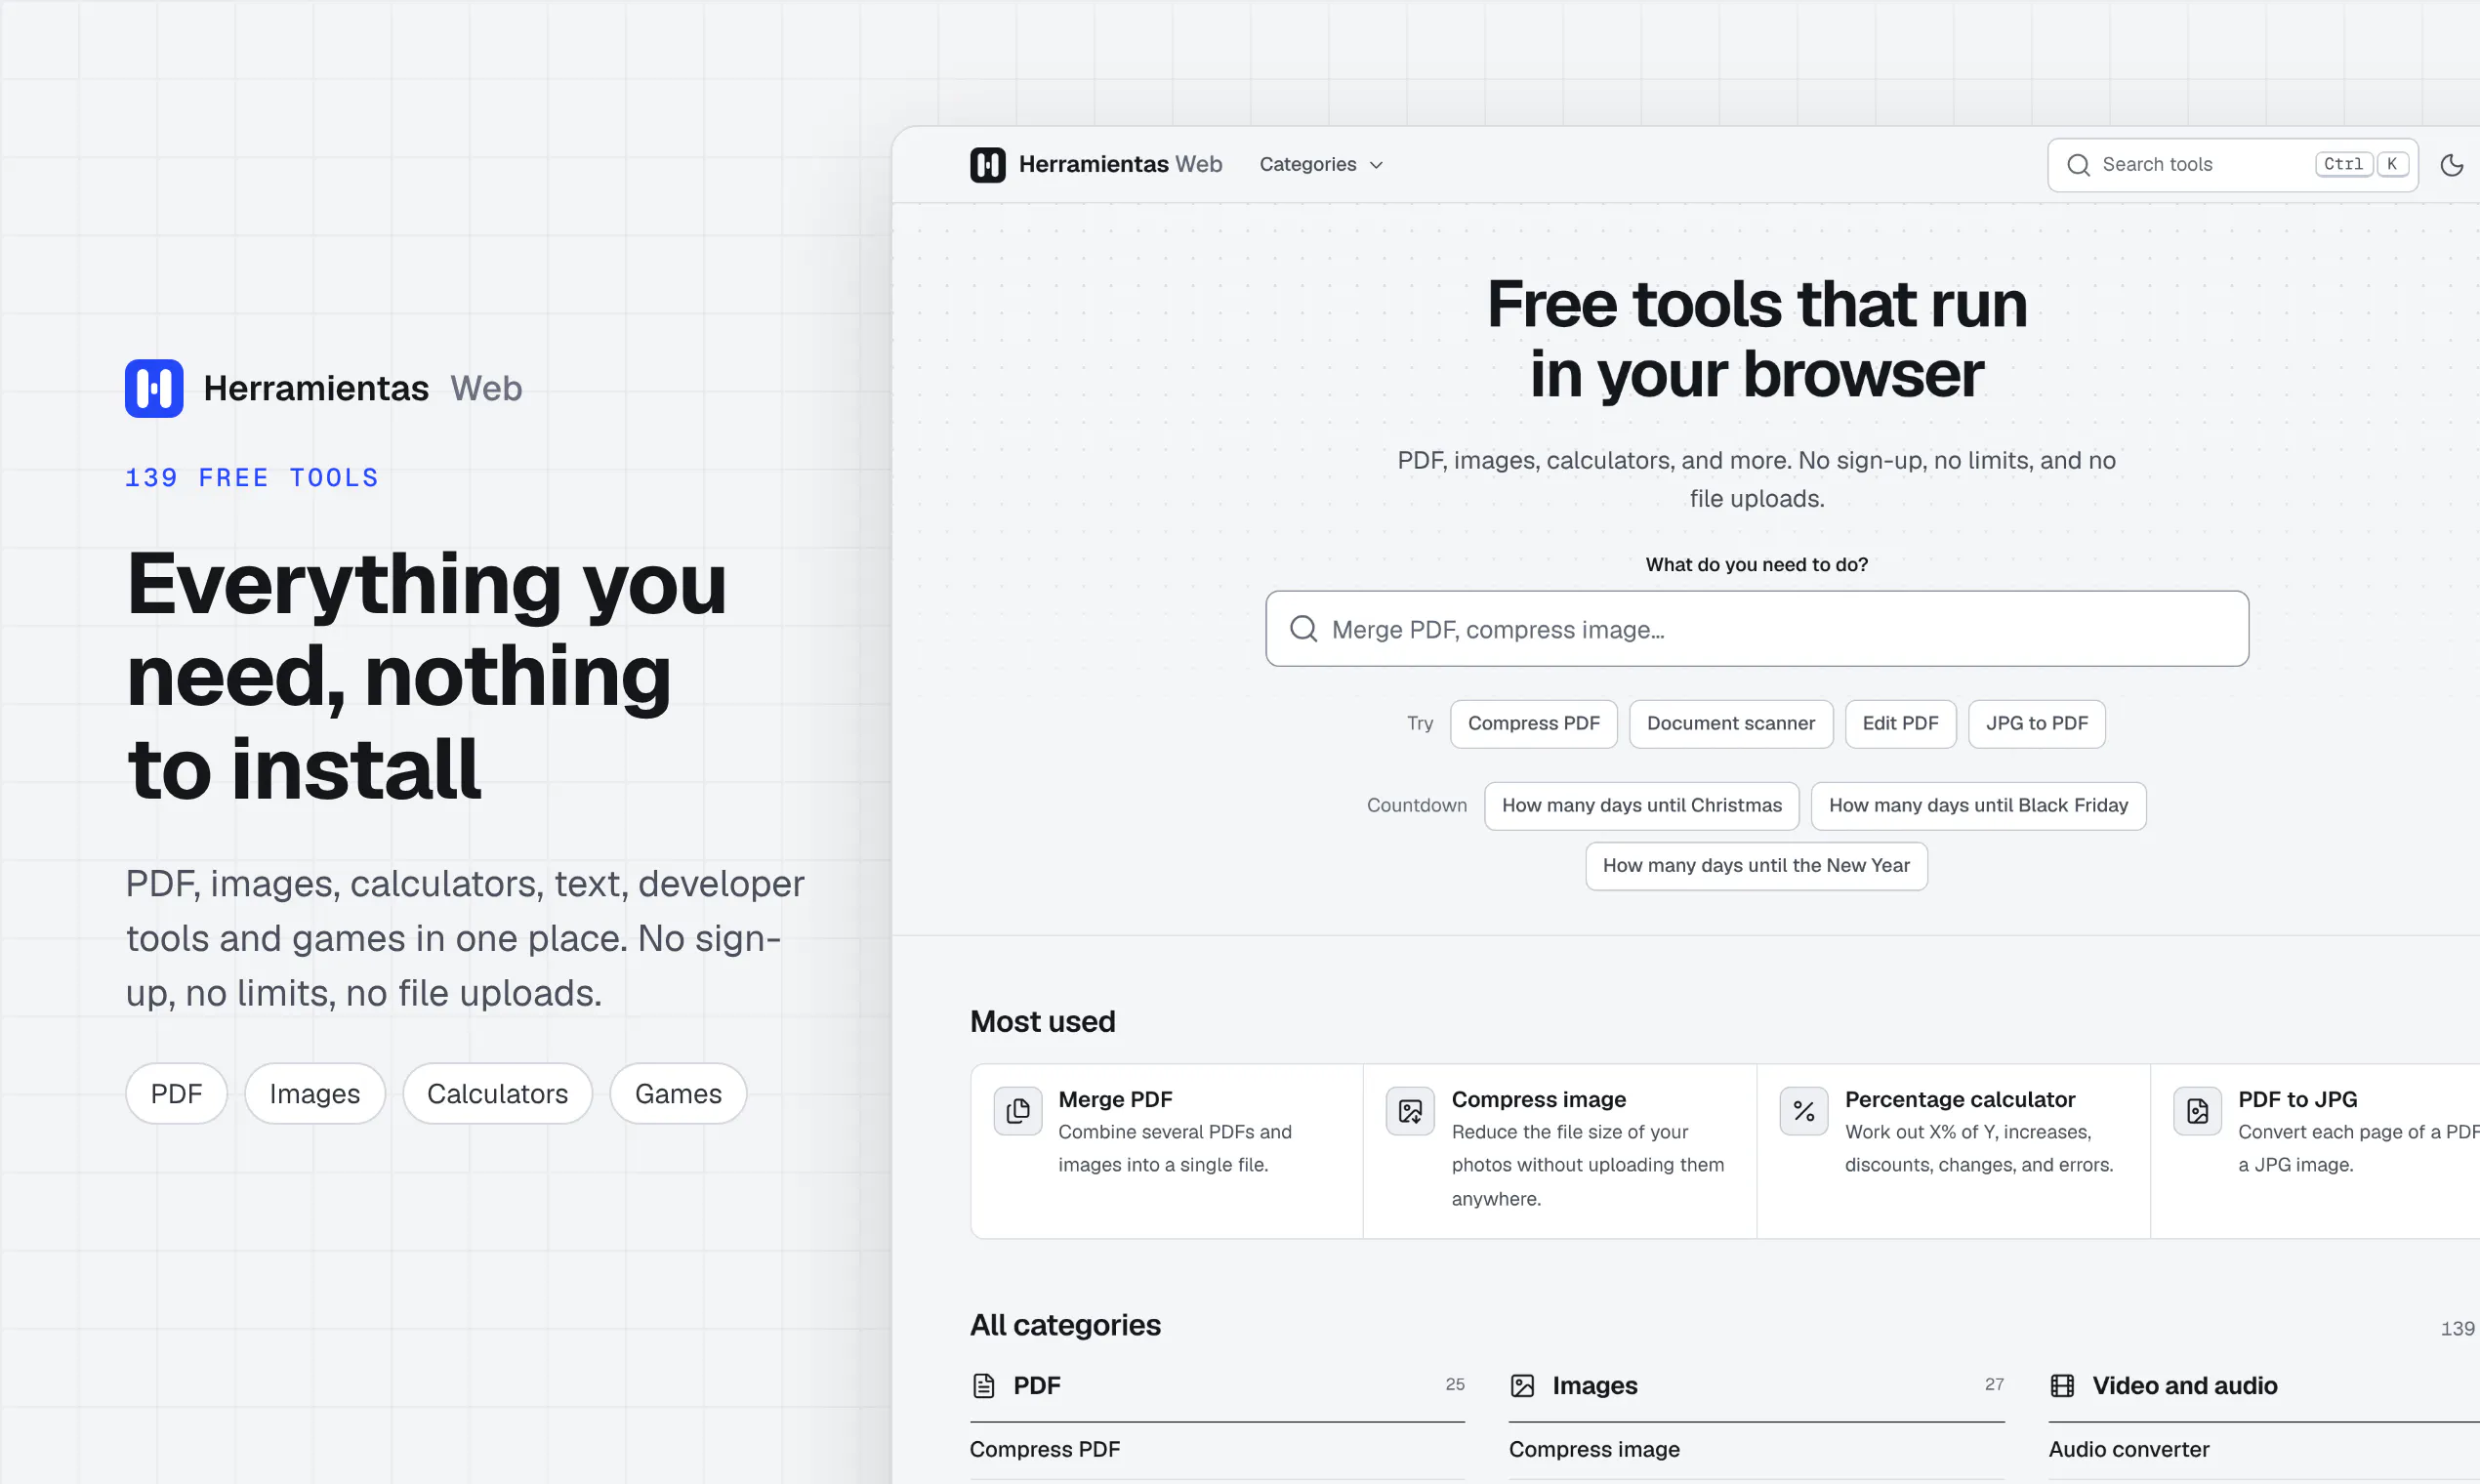
Task: Open Compress PDF in the PDF list
Action: coord(1044,1450)
